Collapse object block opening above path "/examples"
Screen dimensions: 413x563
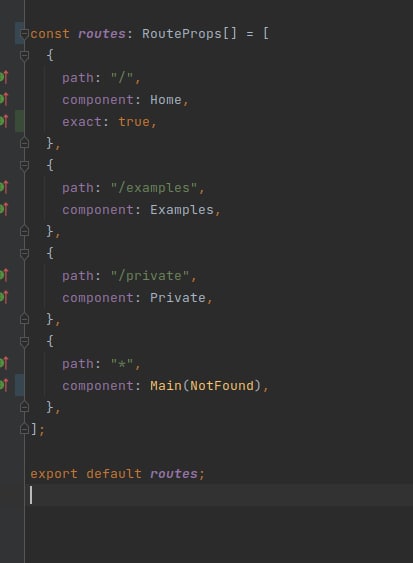pyautogui.click(x=24, y=166)
